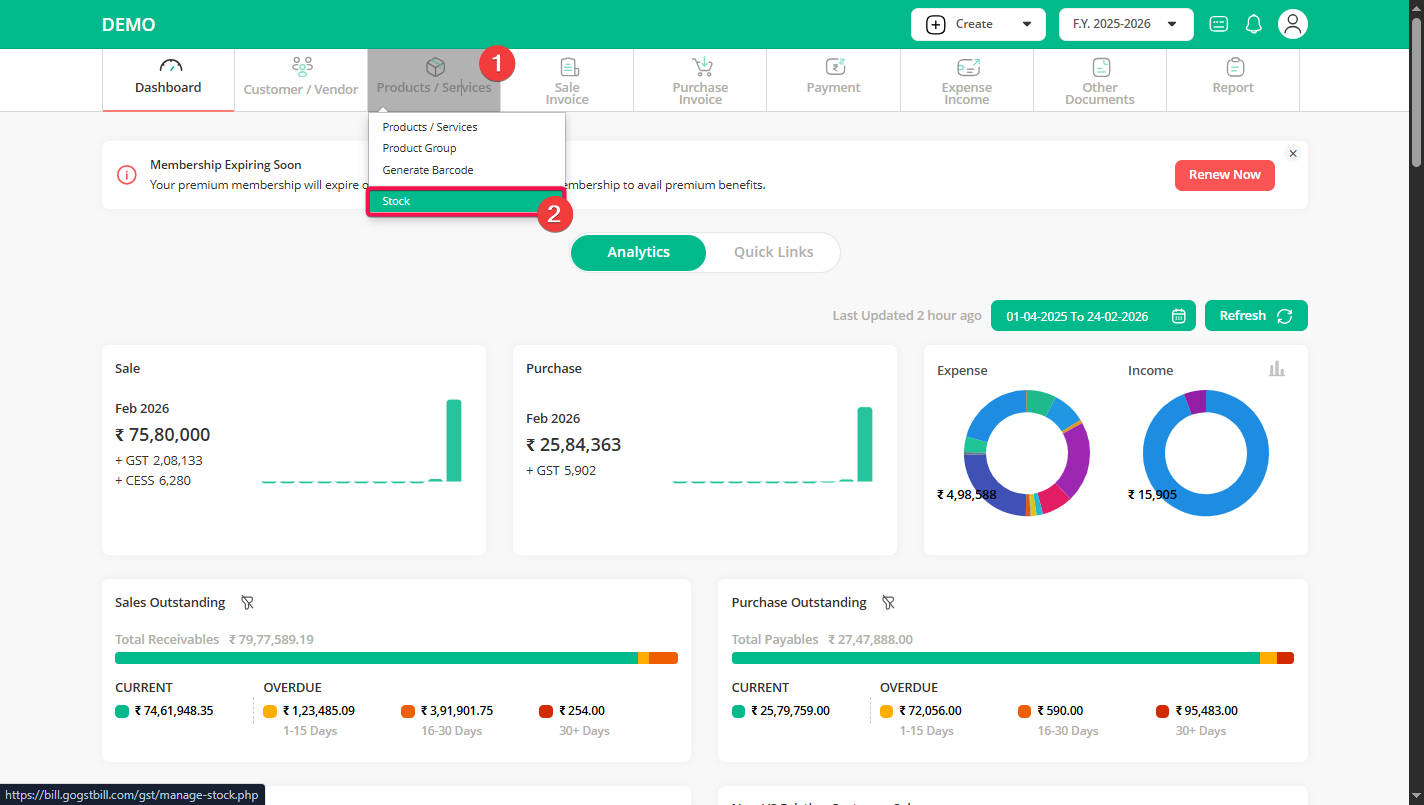Switch to the Quick Links toggle
Viewport: 1424px width, 805px height.
(773, 252)
